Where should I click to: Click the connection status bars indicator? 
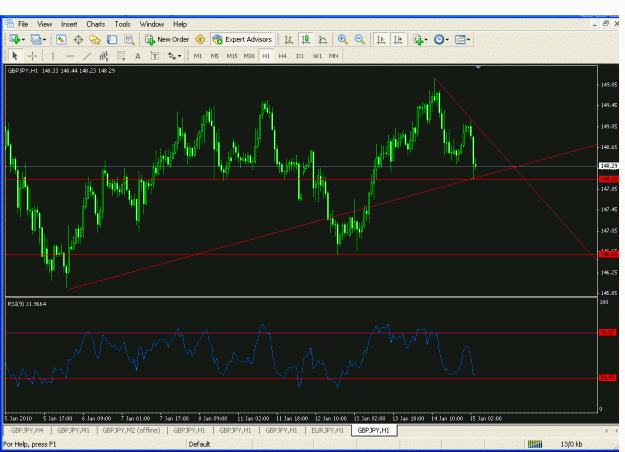535,444
